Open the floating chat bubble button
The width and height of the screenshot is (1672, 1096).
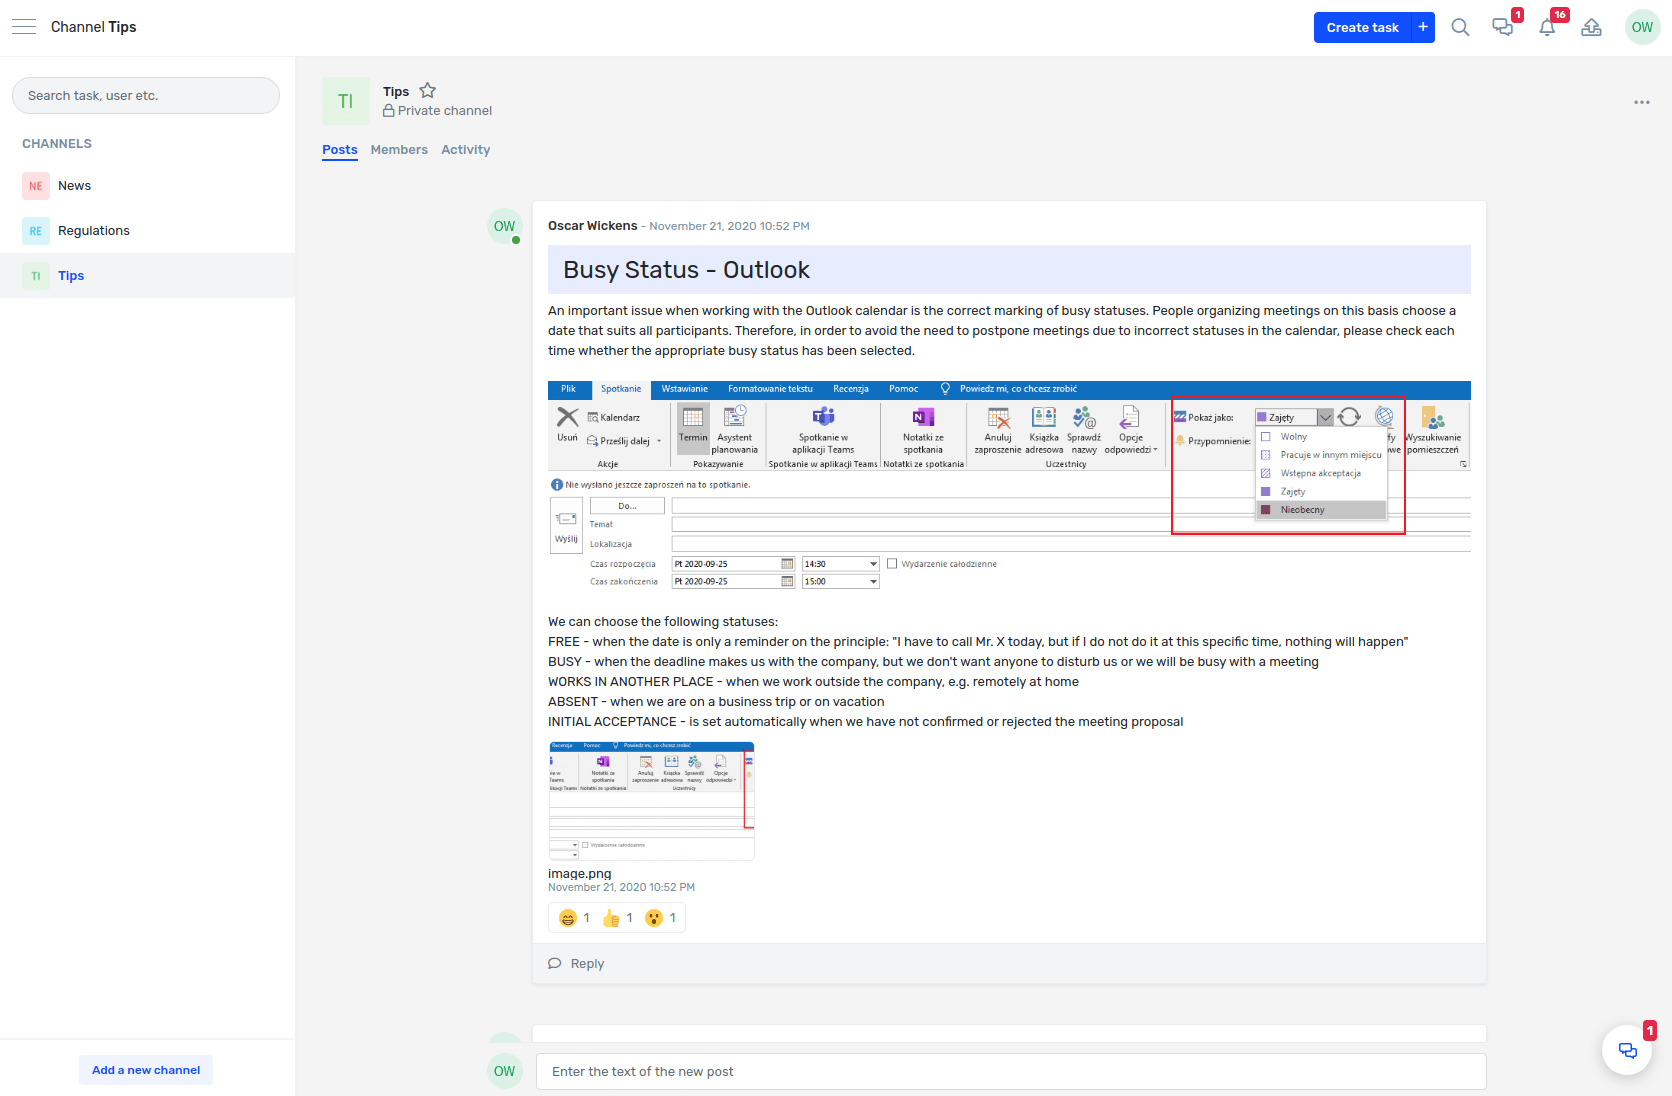tap(1627, 1050)
